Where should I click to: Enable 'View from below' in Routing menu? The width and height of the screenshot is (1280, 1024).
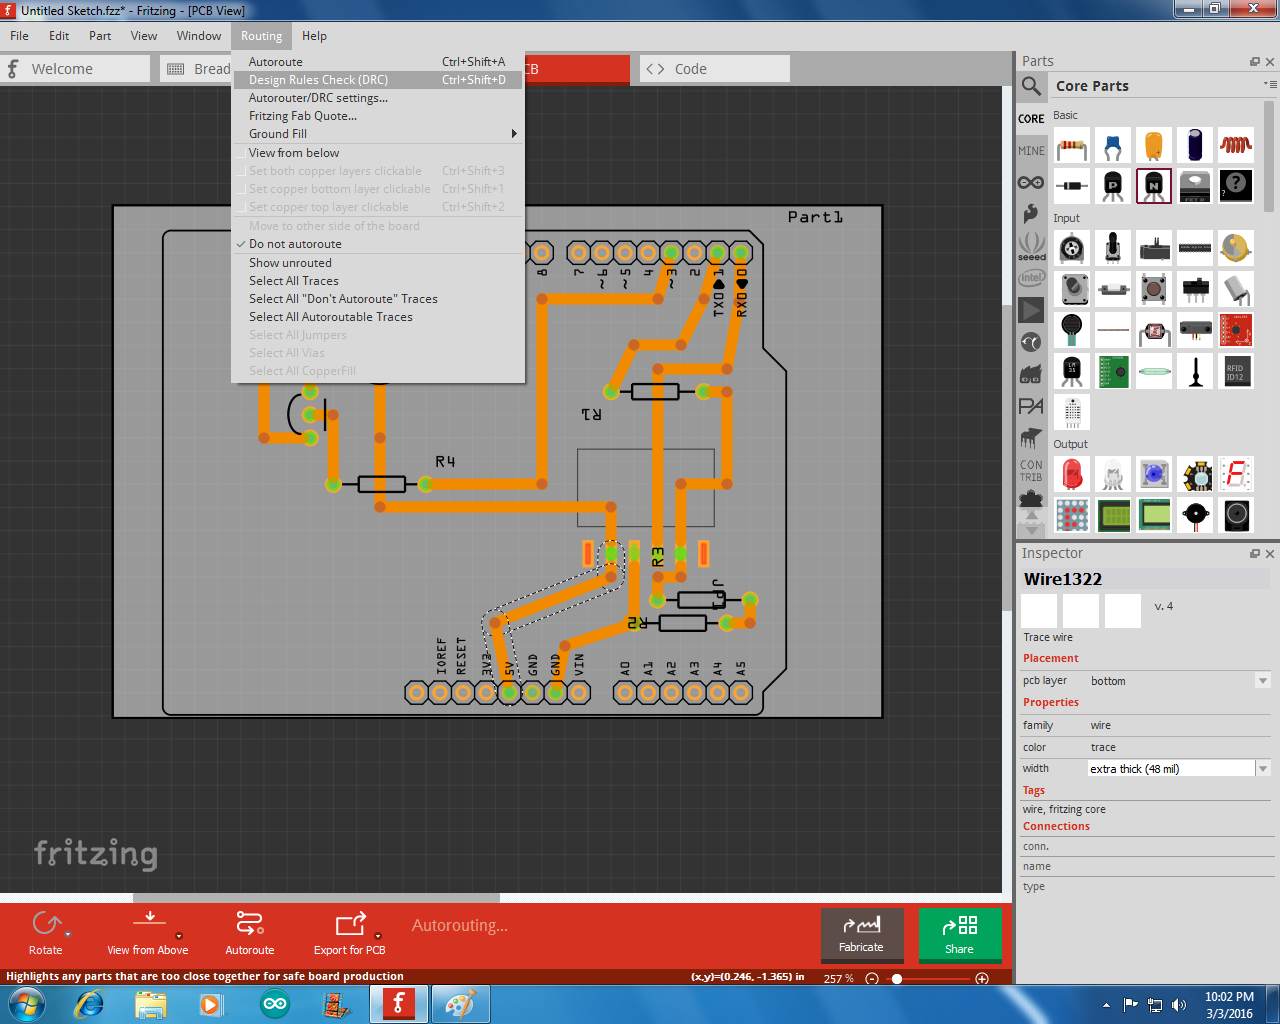pyautogui.click(x=294, y=153)
